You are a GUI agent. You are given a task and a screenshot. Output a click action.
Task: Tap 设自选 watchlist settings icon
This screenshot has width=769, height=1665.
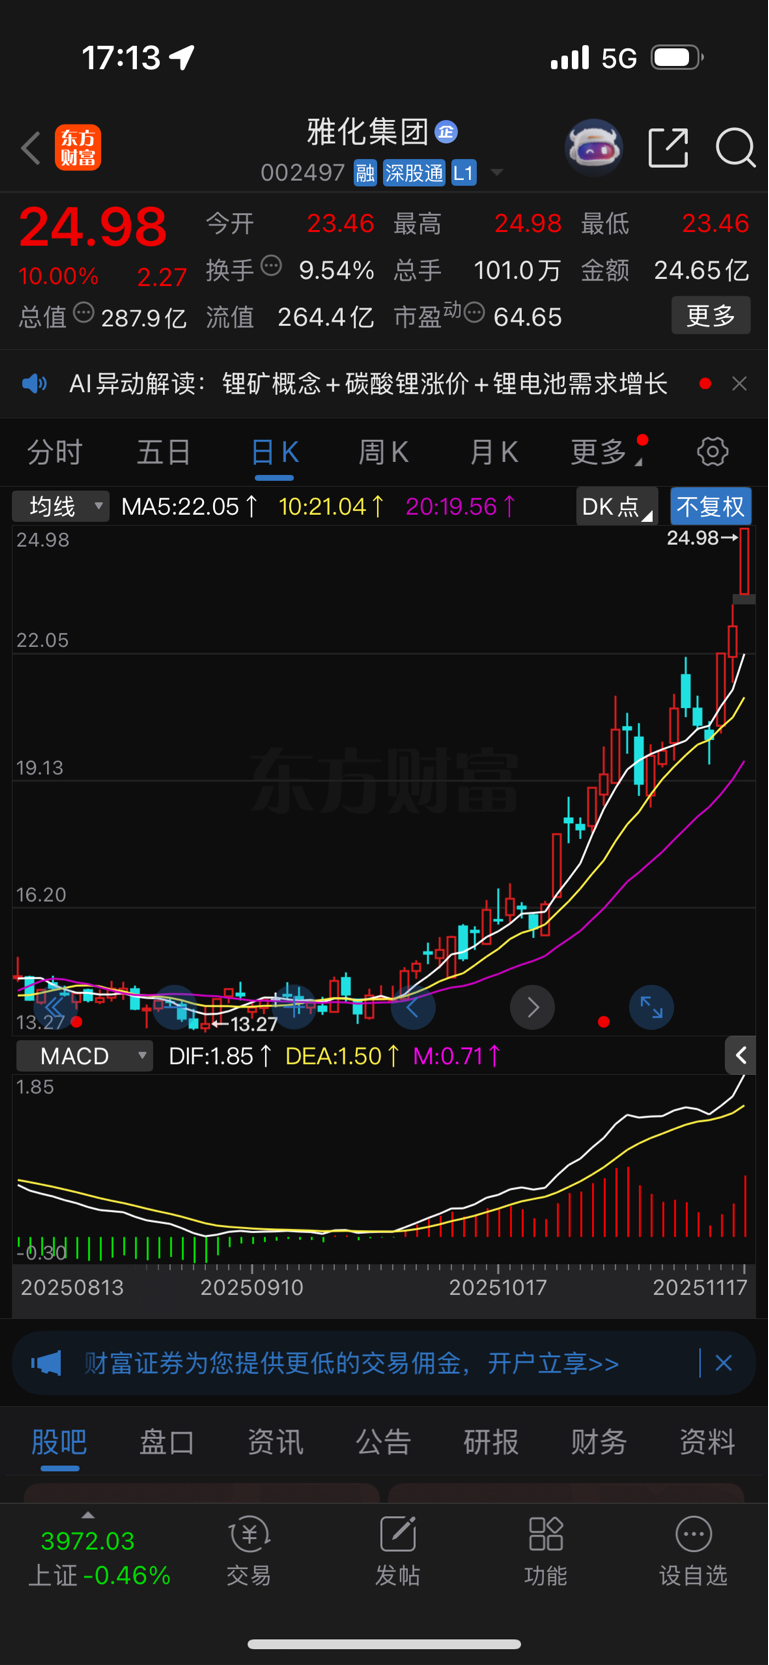[693, 1551]
